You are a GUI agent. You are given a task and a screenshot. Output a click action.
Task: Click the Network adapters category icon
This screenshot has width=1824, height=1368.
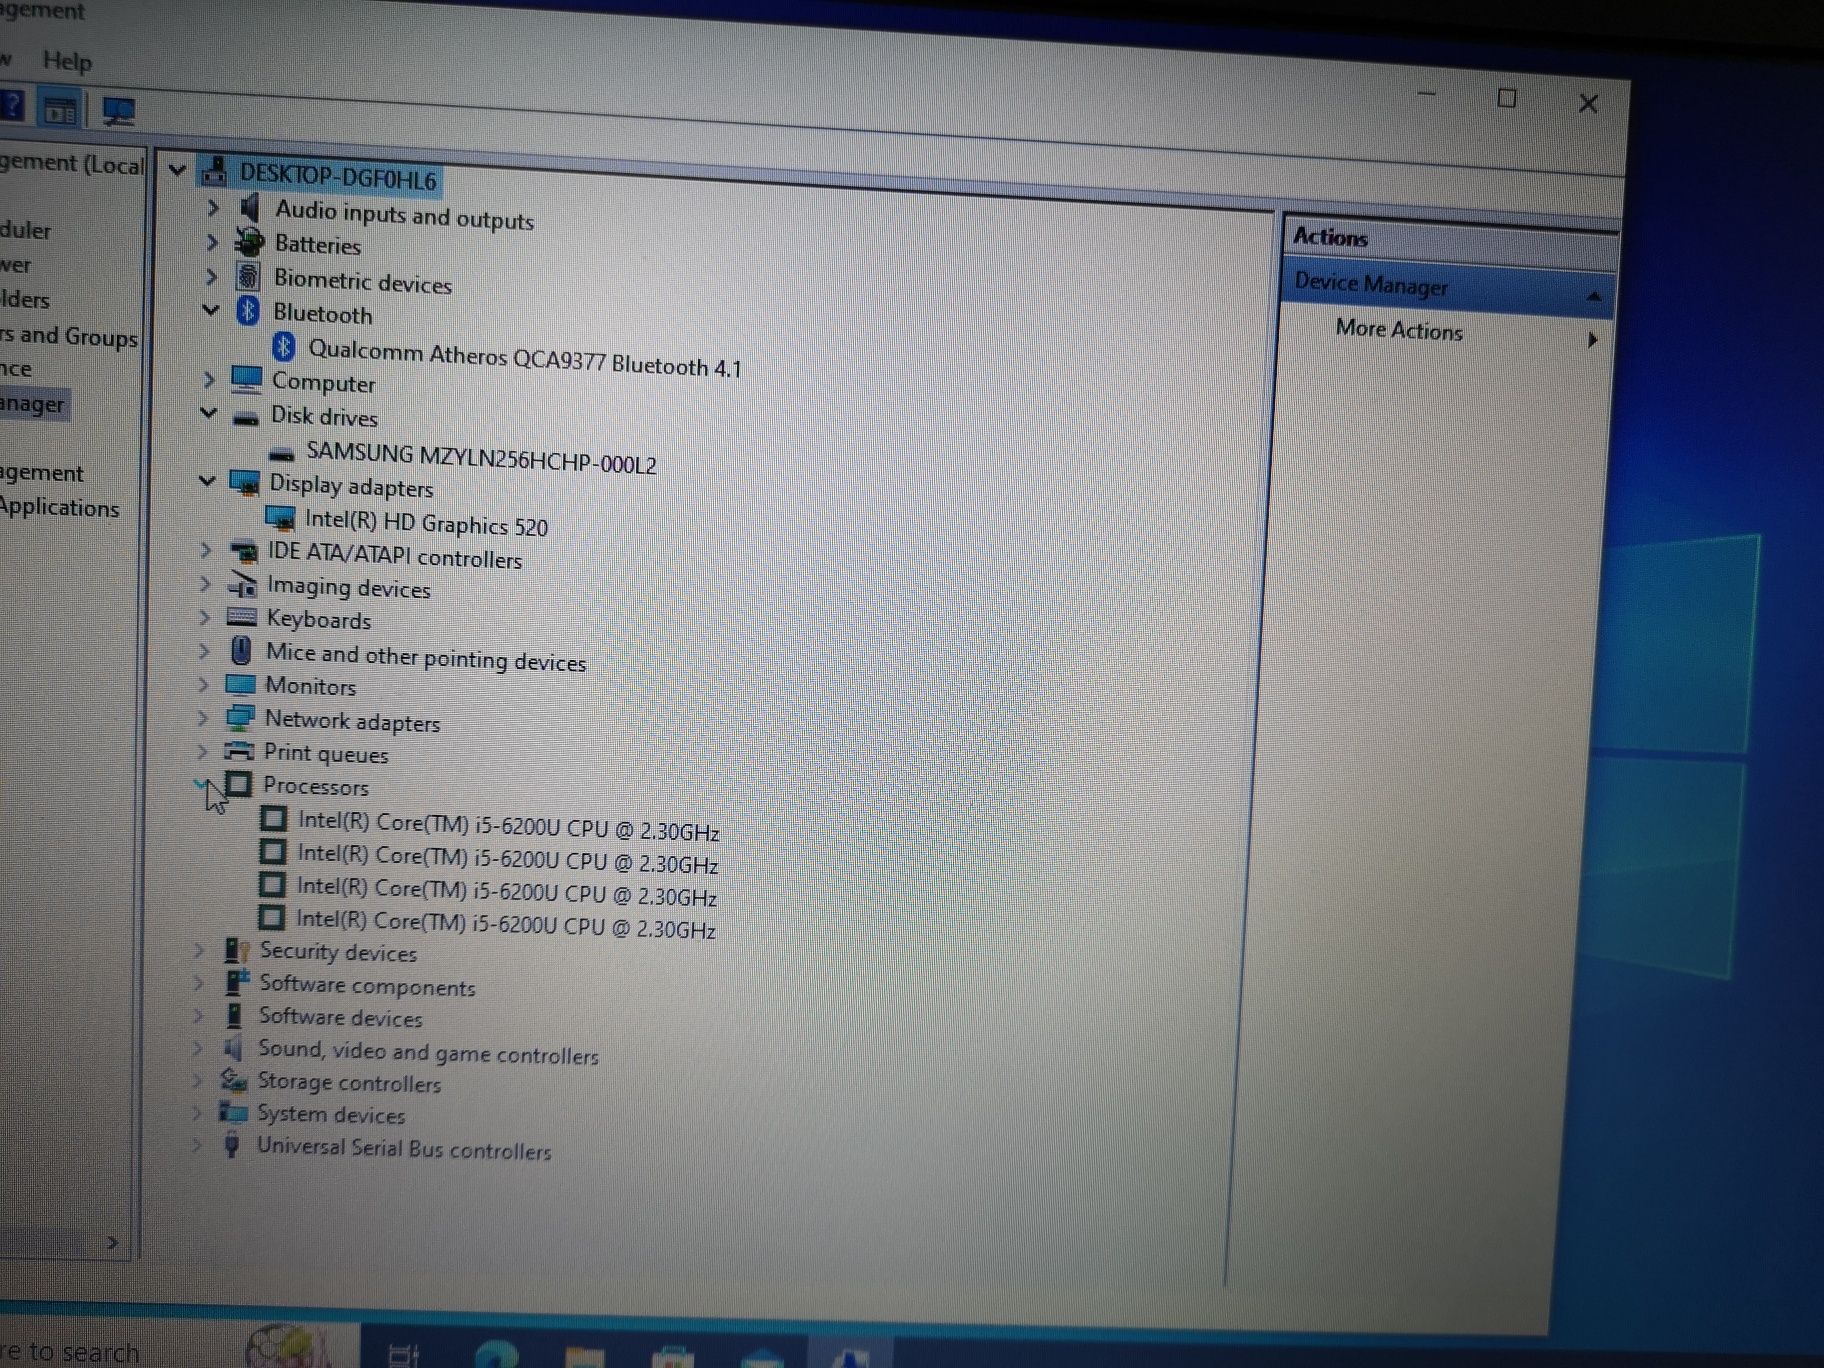[239, 717]
